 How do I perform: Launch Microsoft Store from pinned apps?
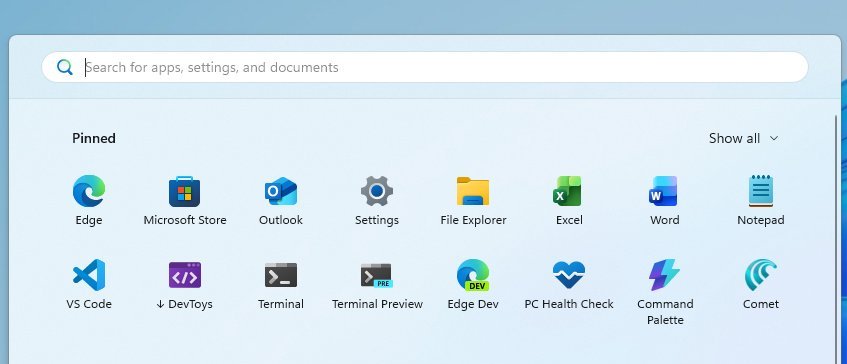point(185,191)
